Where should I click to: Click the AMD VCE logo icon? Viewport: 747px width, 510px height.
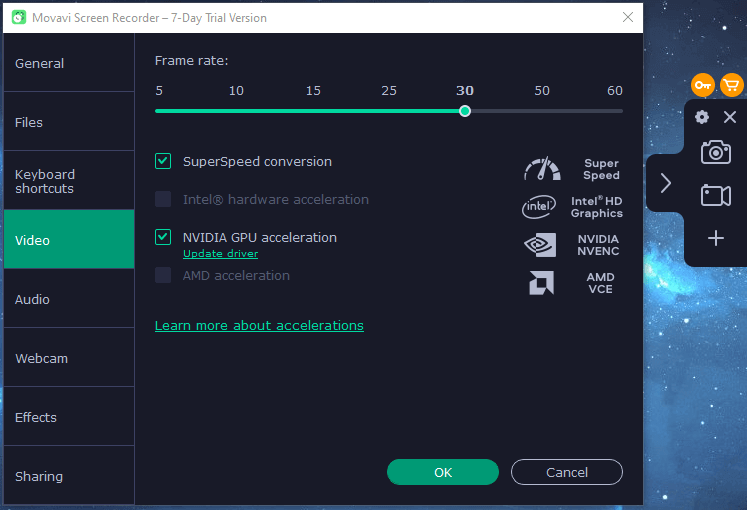tap(542, 283)
